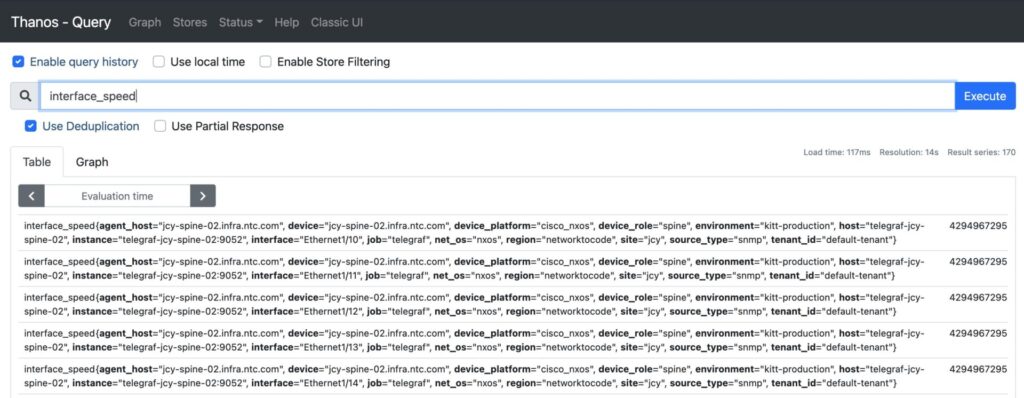The height and width of the screenshot is (398, 1024).
Task: Click the Resolution: 14s text
Action: (x=908, y=152)
